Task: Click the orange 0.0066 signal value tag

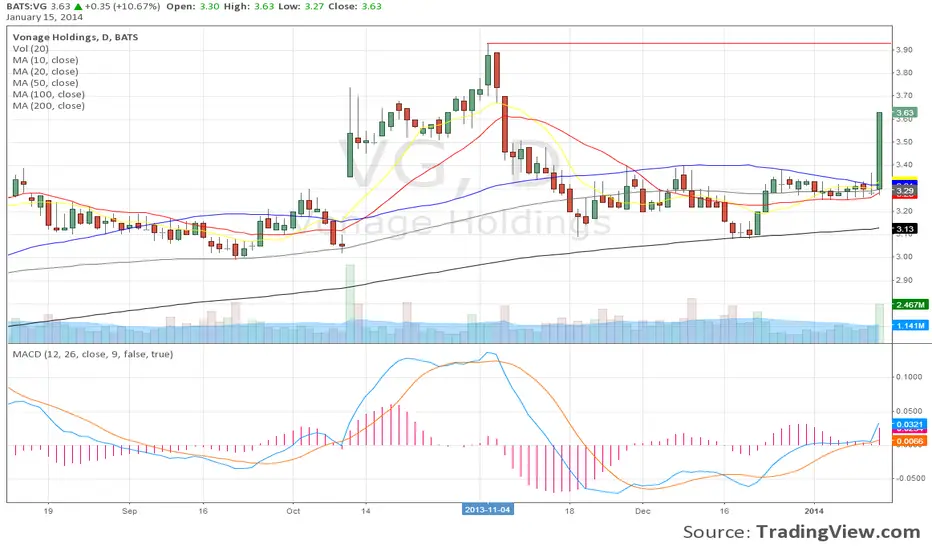Action: click(909, 441)
